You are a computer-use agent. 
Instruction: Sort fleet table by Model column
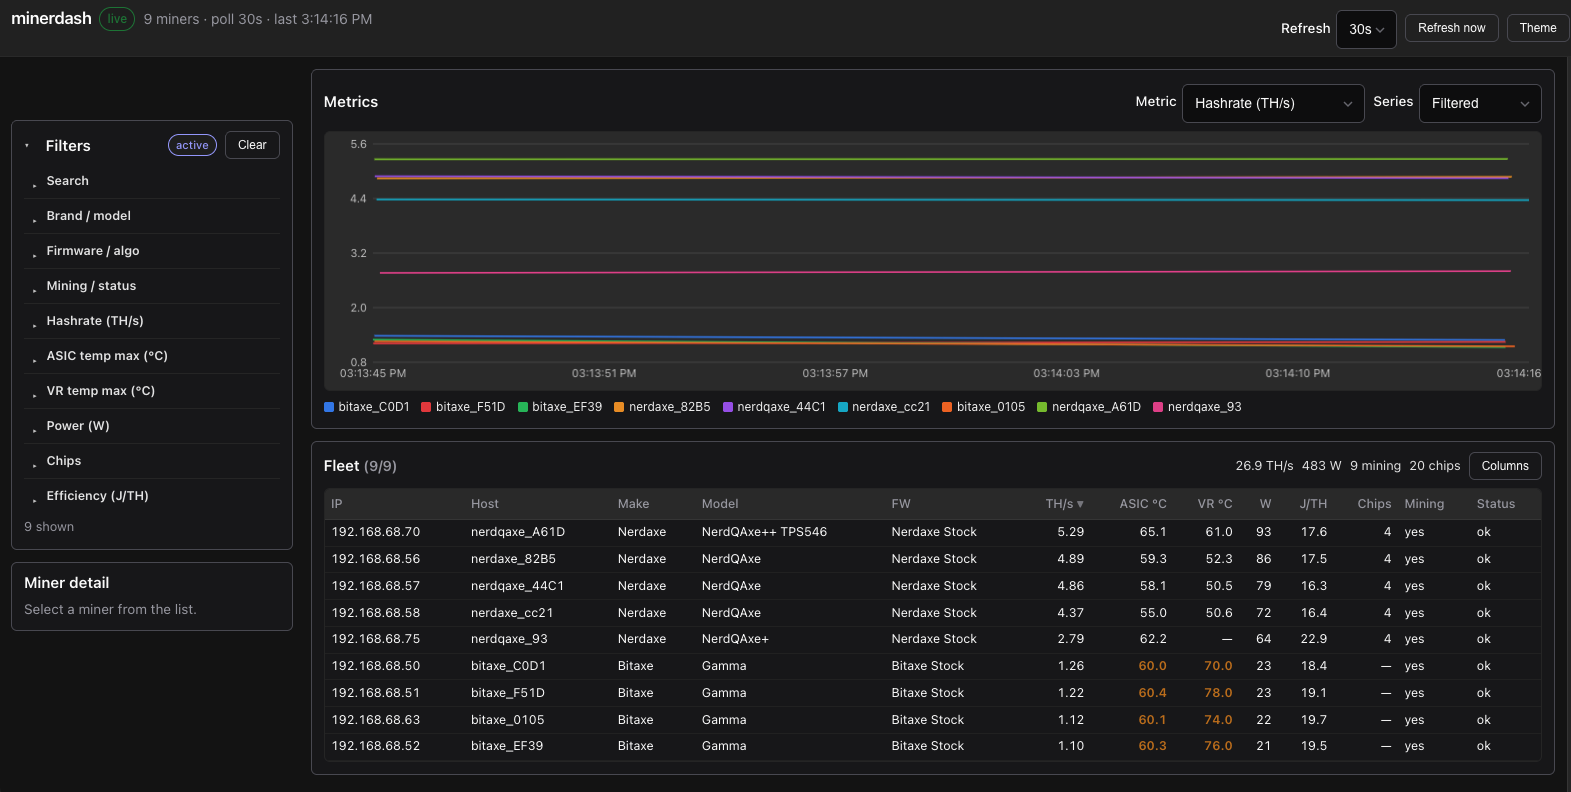point(720,504)
